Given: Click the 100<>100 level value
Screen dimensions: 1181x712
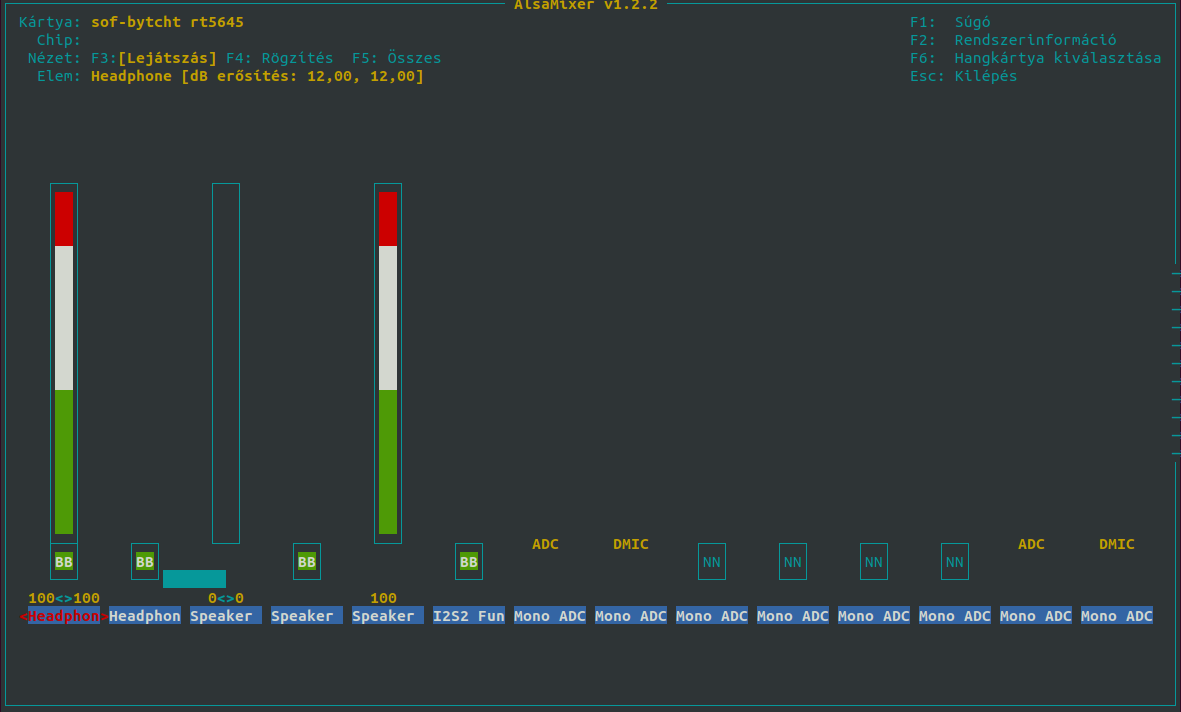Looking at the screenshot, I should tap(64, 598).
